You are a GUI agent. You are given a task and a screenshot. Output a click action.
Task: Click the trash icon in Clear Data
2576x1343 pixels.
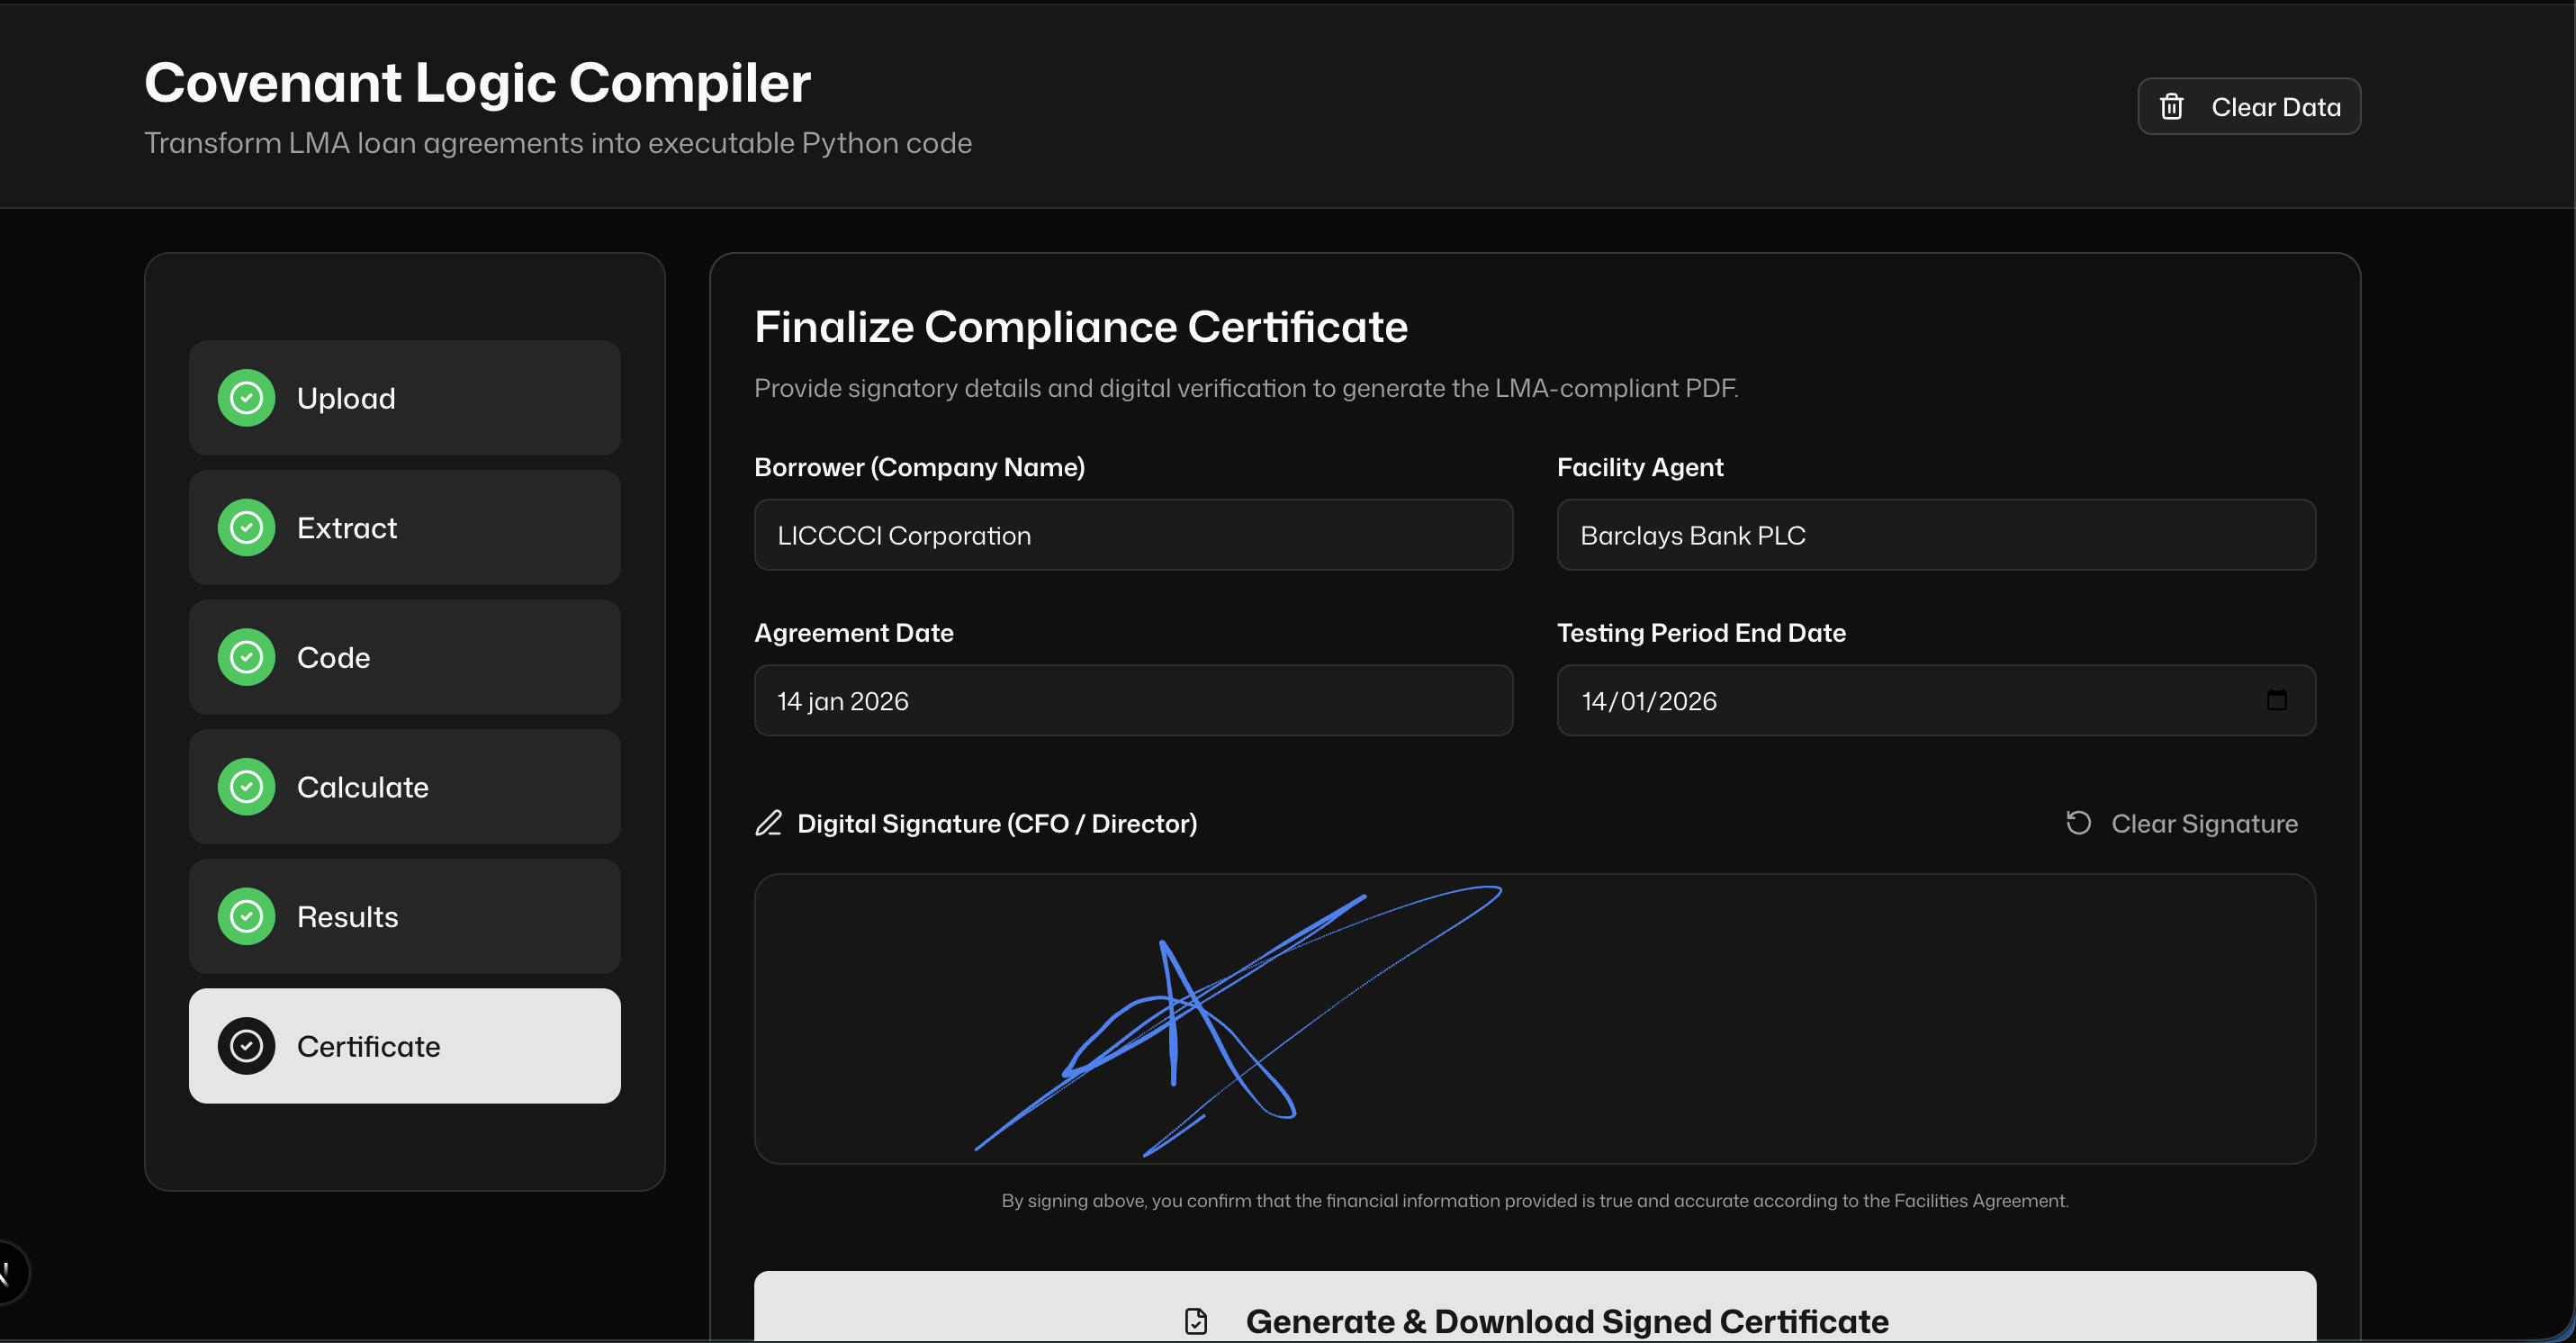pyautogui.click(x=2171, y=107)
